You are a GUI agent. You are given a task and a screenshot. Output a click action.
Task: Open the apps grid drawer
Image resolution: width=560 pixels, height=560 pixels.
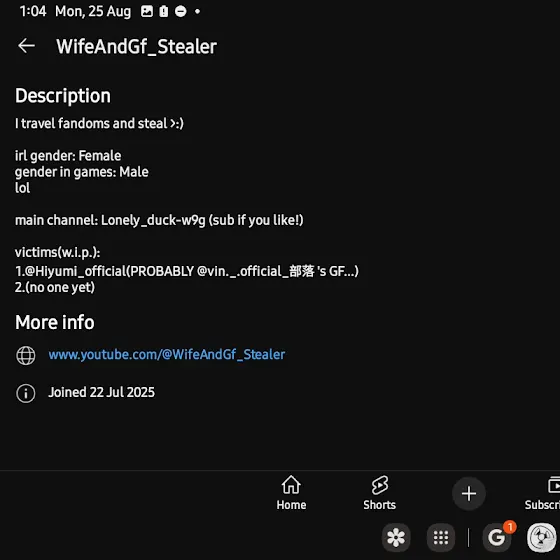pyautogui.click(x=441, y=537)
